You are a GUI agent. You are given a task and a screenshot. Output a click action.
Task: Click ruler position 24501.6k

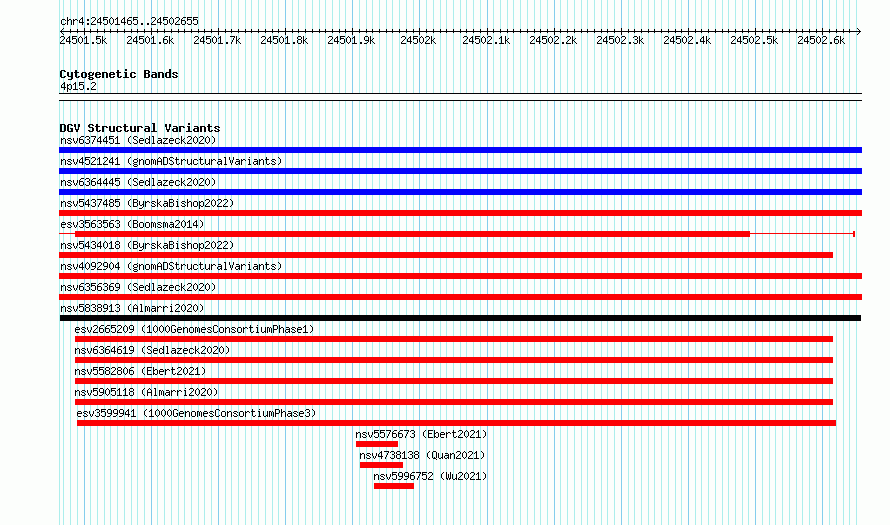(150, 40)
